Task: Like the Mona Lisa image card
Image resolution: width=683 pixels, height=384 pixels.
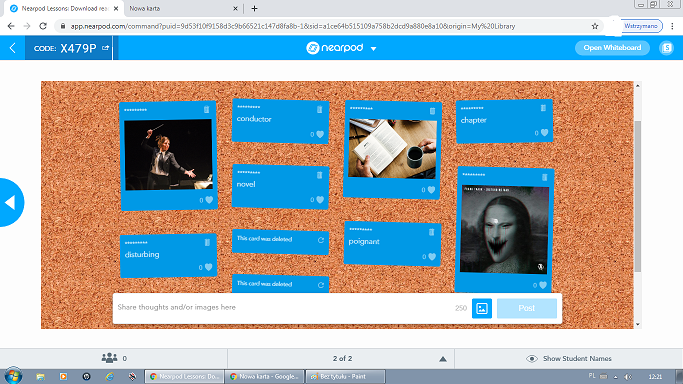Action: pyautogui.click(x=543, y=286)
